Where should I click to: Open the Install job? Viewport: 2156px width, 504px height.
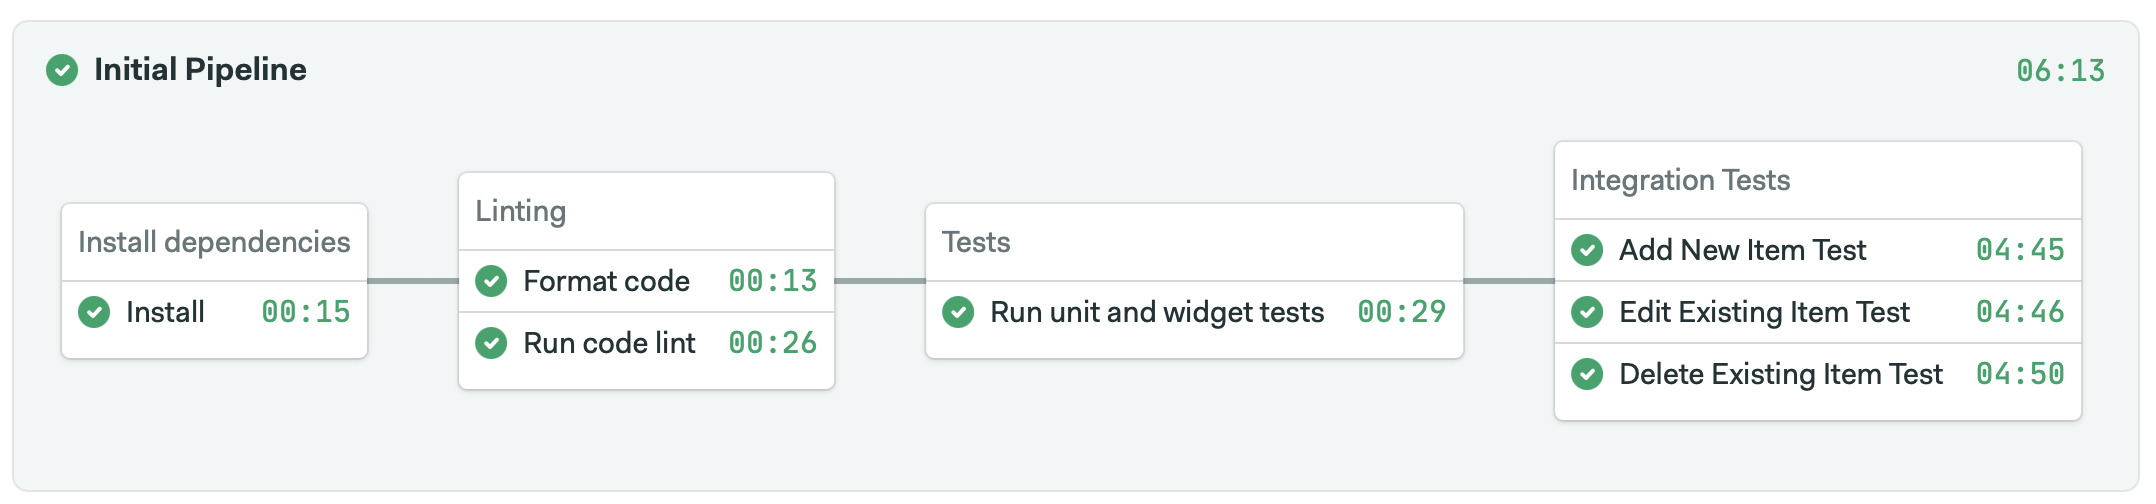[x=166, y=312]
